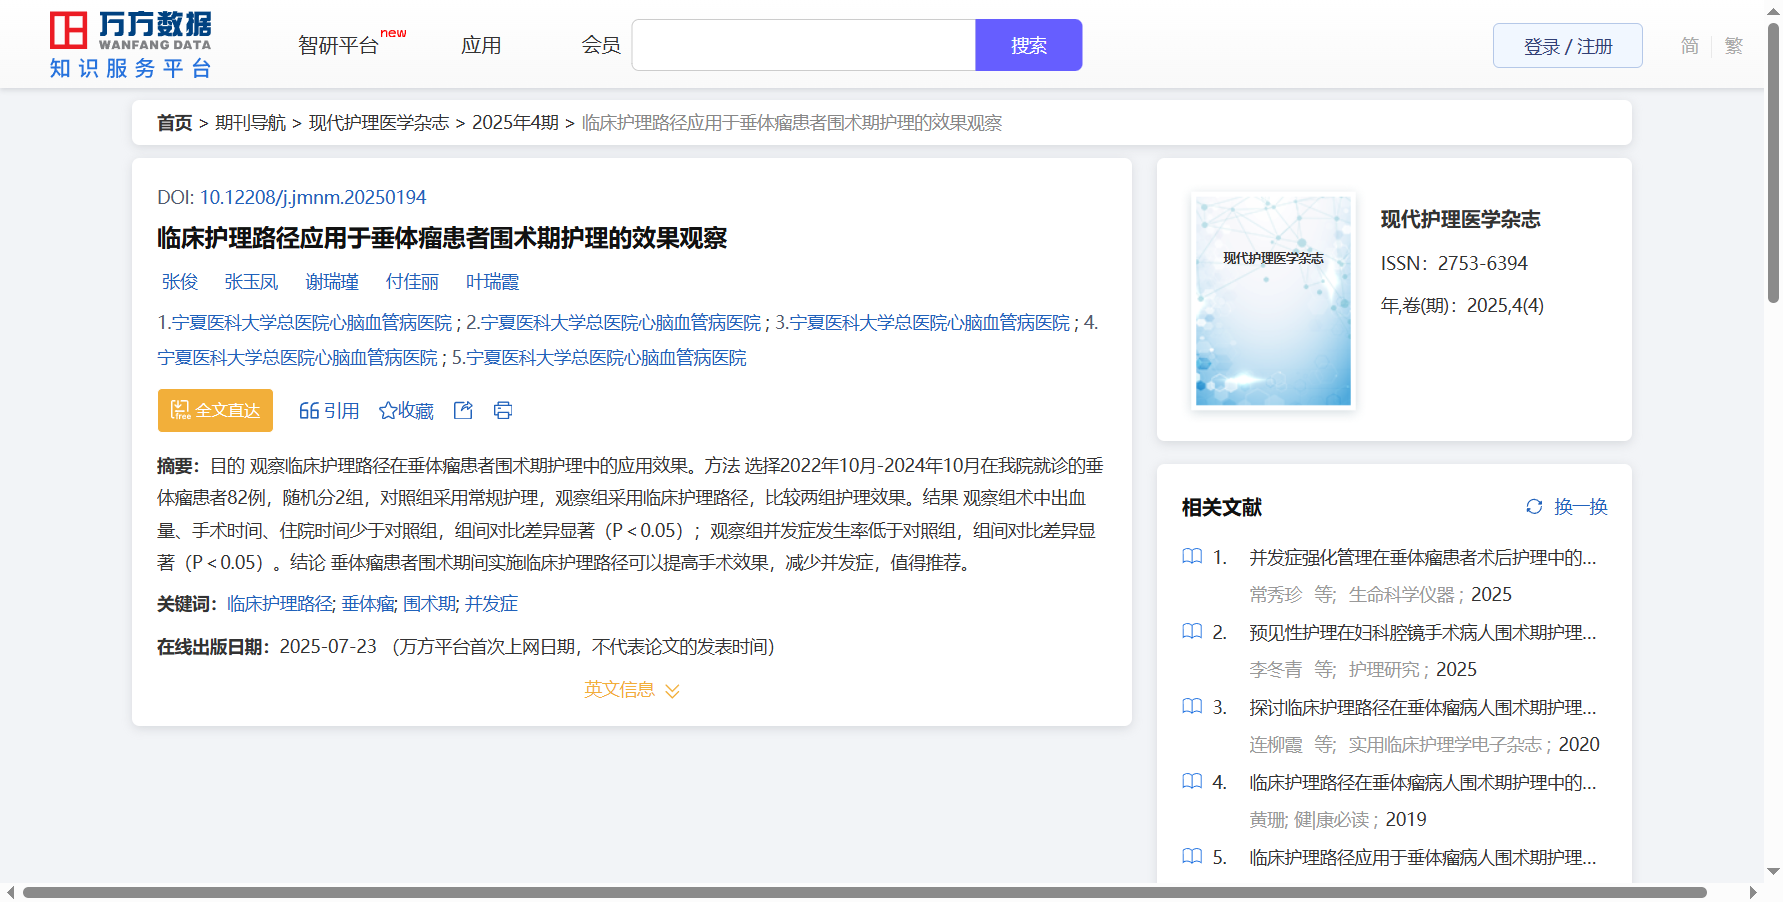The width and height of the screenshot is (1783, 902).
Task: Click the book icon beside related item 4
Action: [x=1192, y=781]
